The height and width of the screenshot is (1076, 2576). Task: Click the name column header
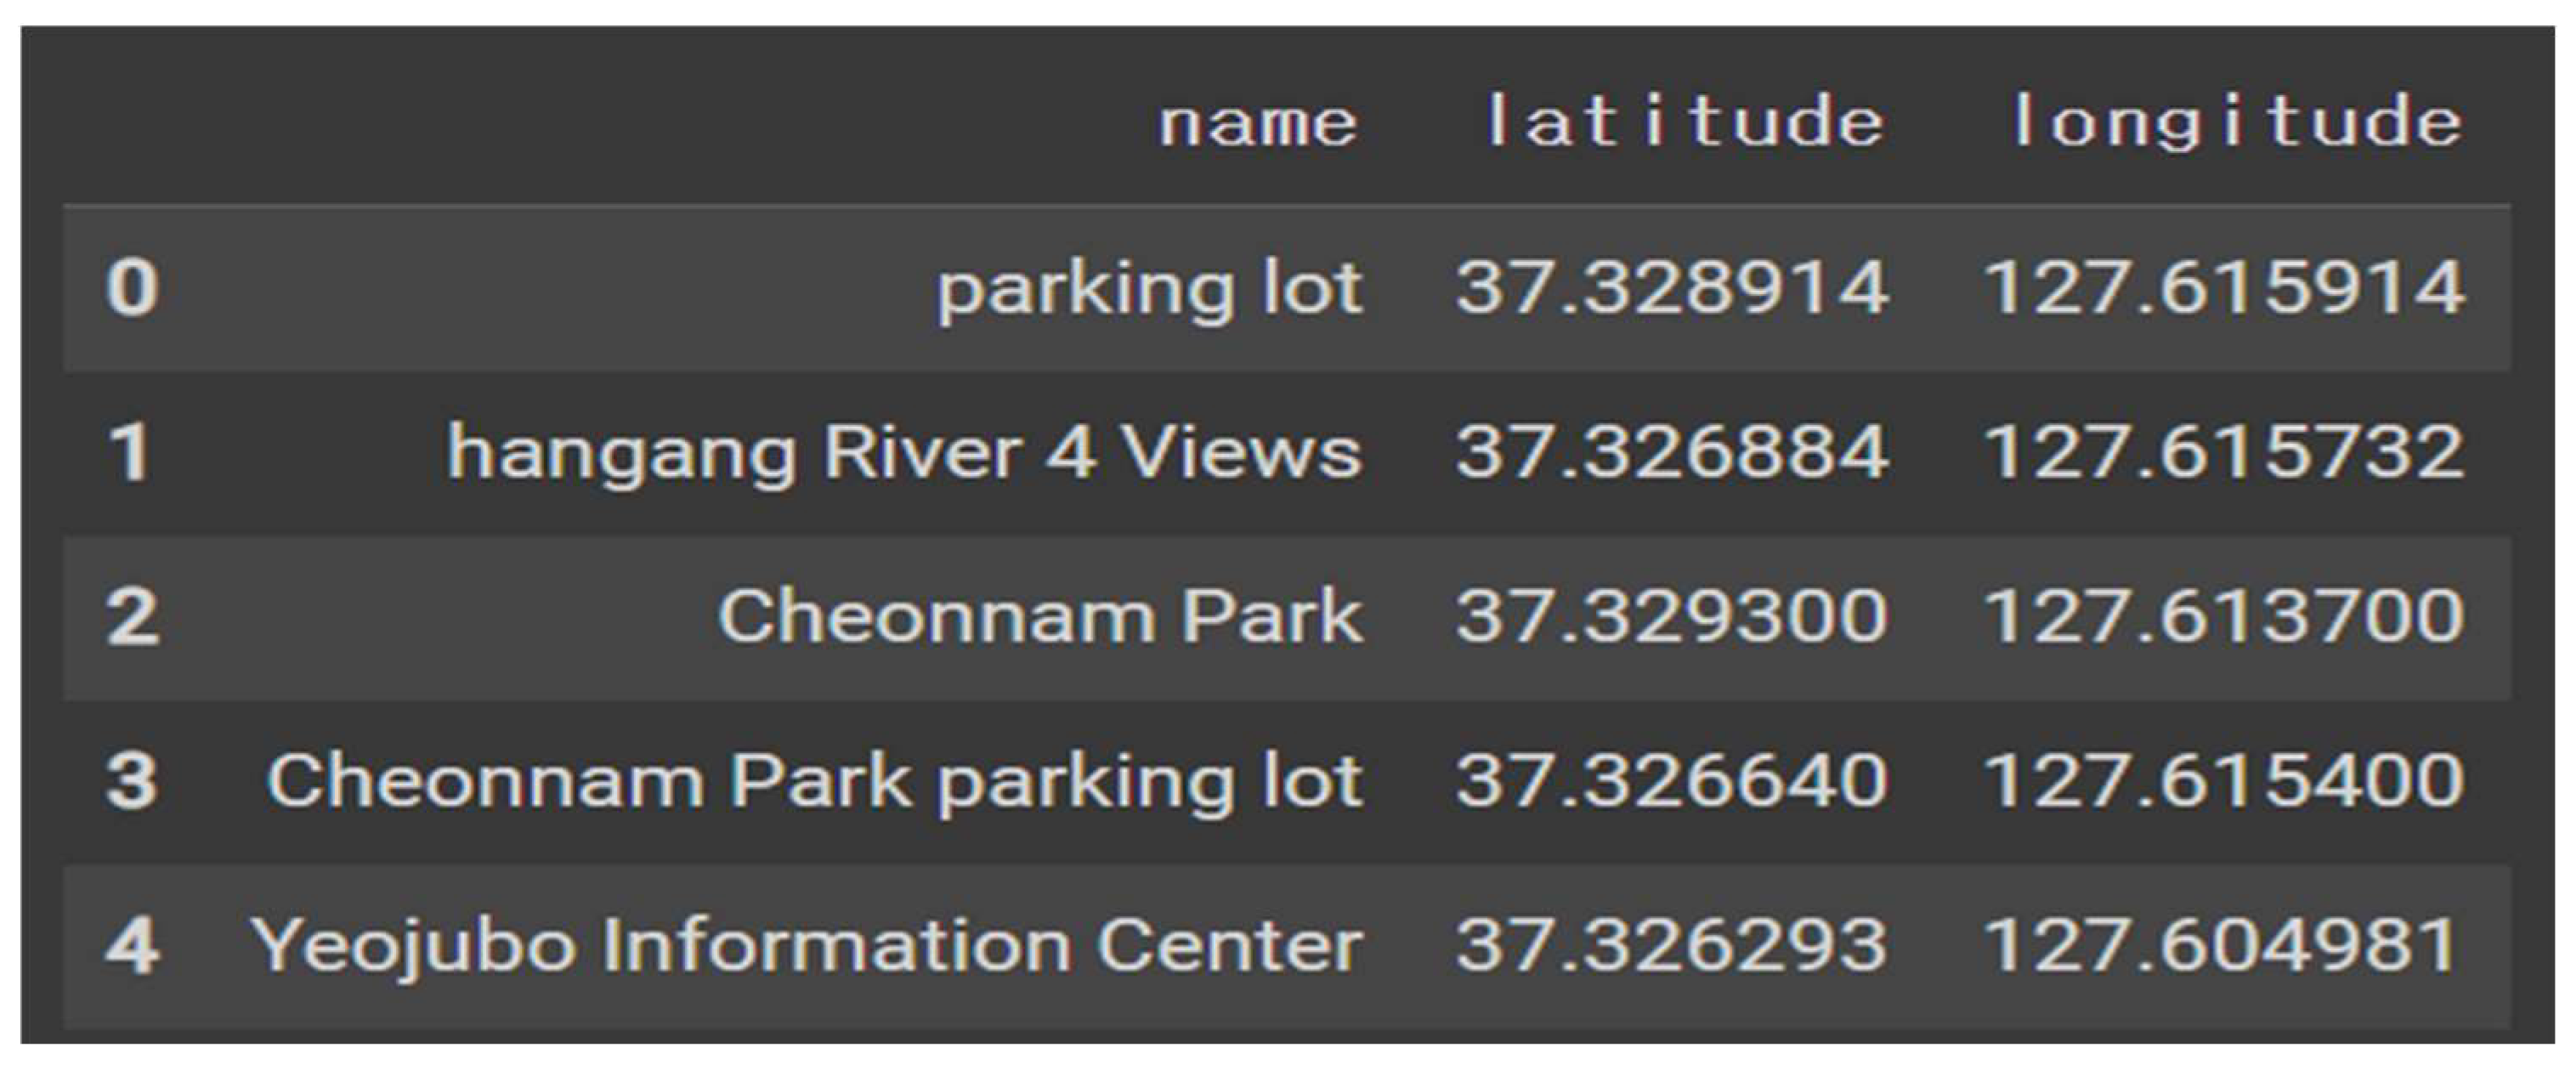(x=1257, y=124)
